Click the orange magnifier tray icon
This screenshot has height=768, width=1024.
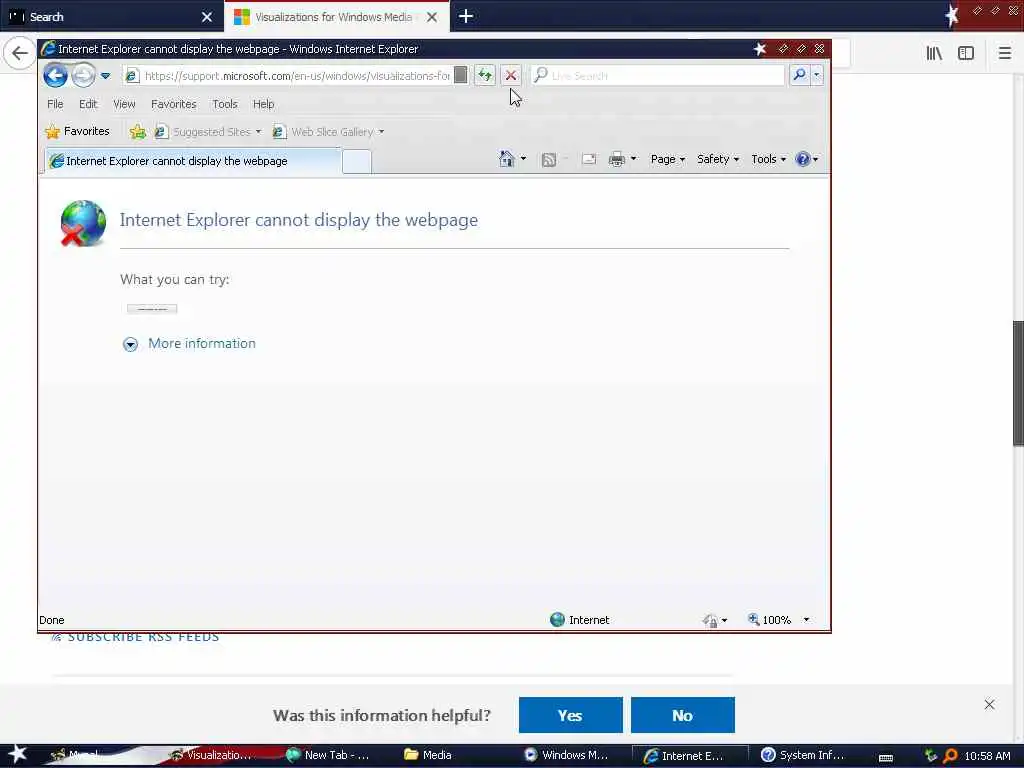(950, 756)
